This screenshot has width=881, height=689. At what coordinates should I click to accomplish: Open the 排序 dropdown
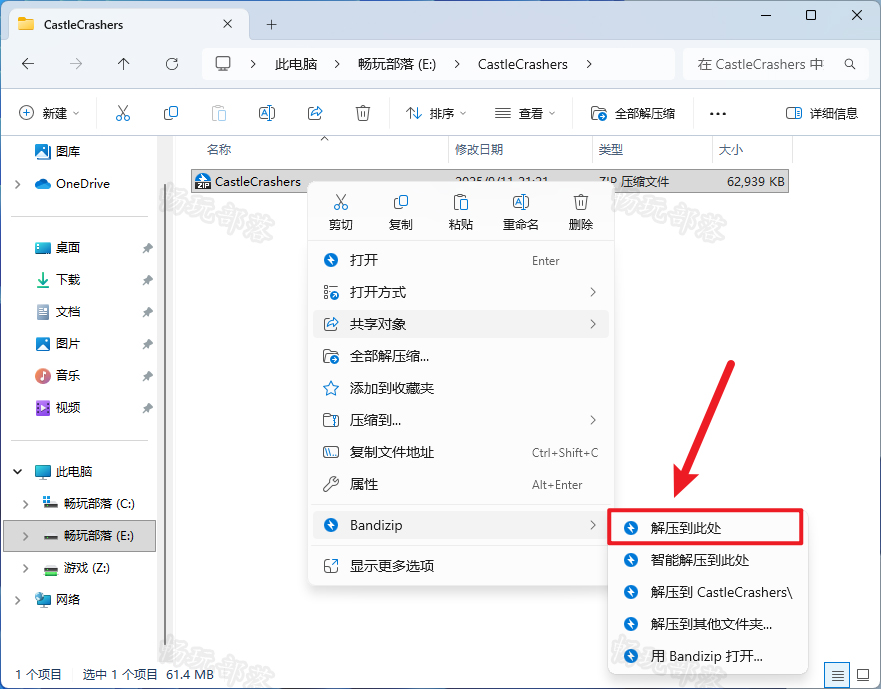click(436, 113)
